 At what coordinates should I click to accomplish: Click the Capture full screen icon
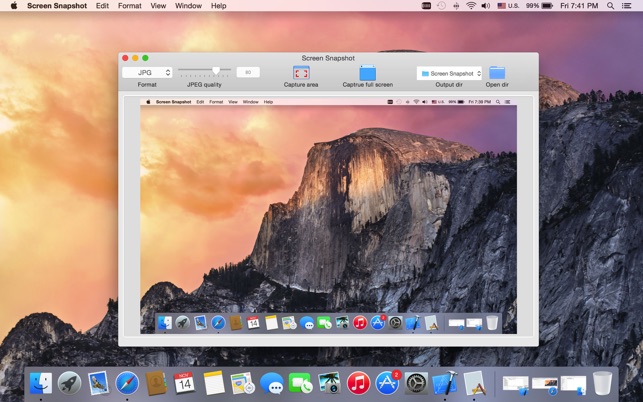(367, 73)
